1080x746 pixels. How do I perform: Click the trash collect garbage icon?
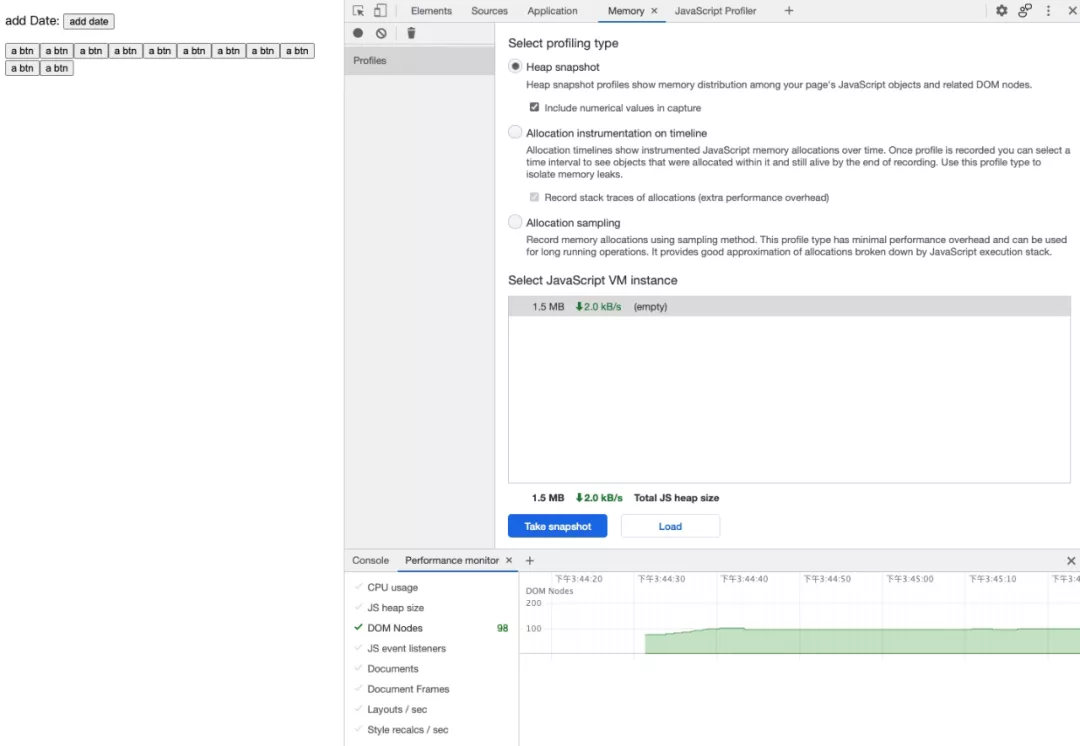point(411,33)
